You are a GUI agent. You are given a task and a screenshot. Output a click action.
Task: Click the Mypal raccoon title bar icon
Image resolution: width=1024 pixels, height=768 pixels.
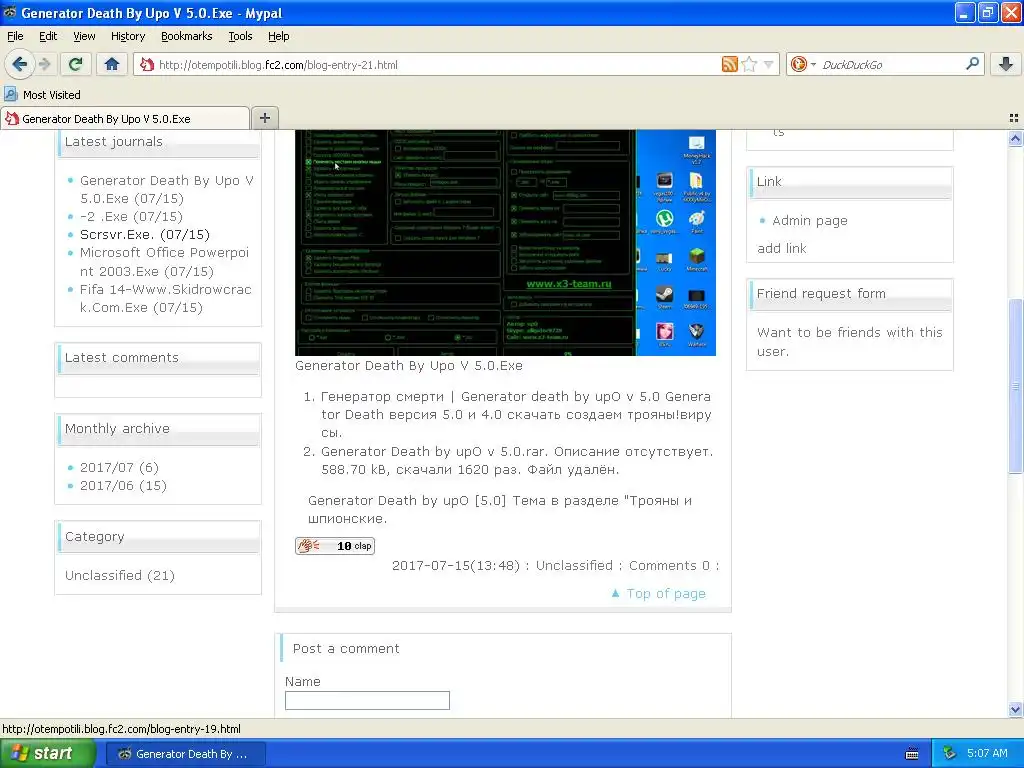pyautogui.click(x=10, y=12)
